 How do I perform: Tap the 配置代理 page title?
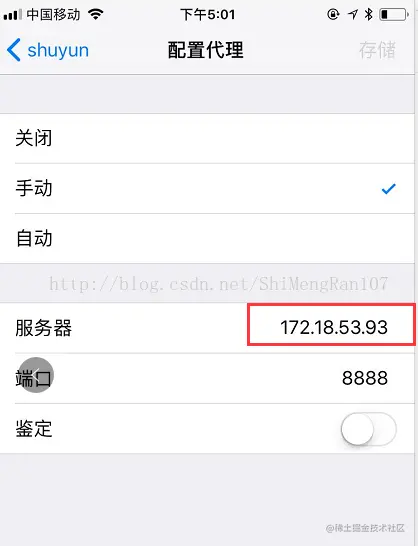206,50
